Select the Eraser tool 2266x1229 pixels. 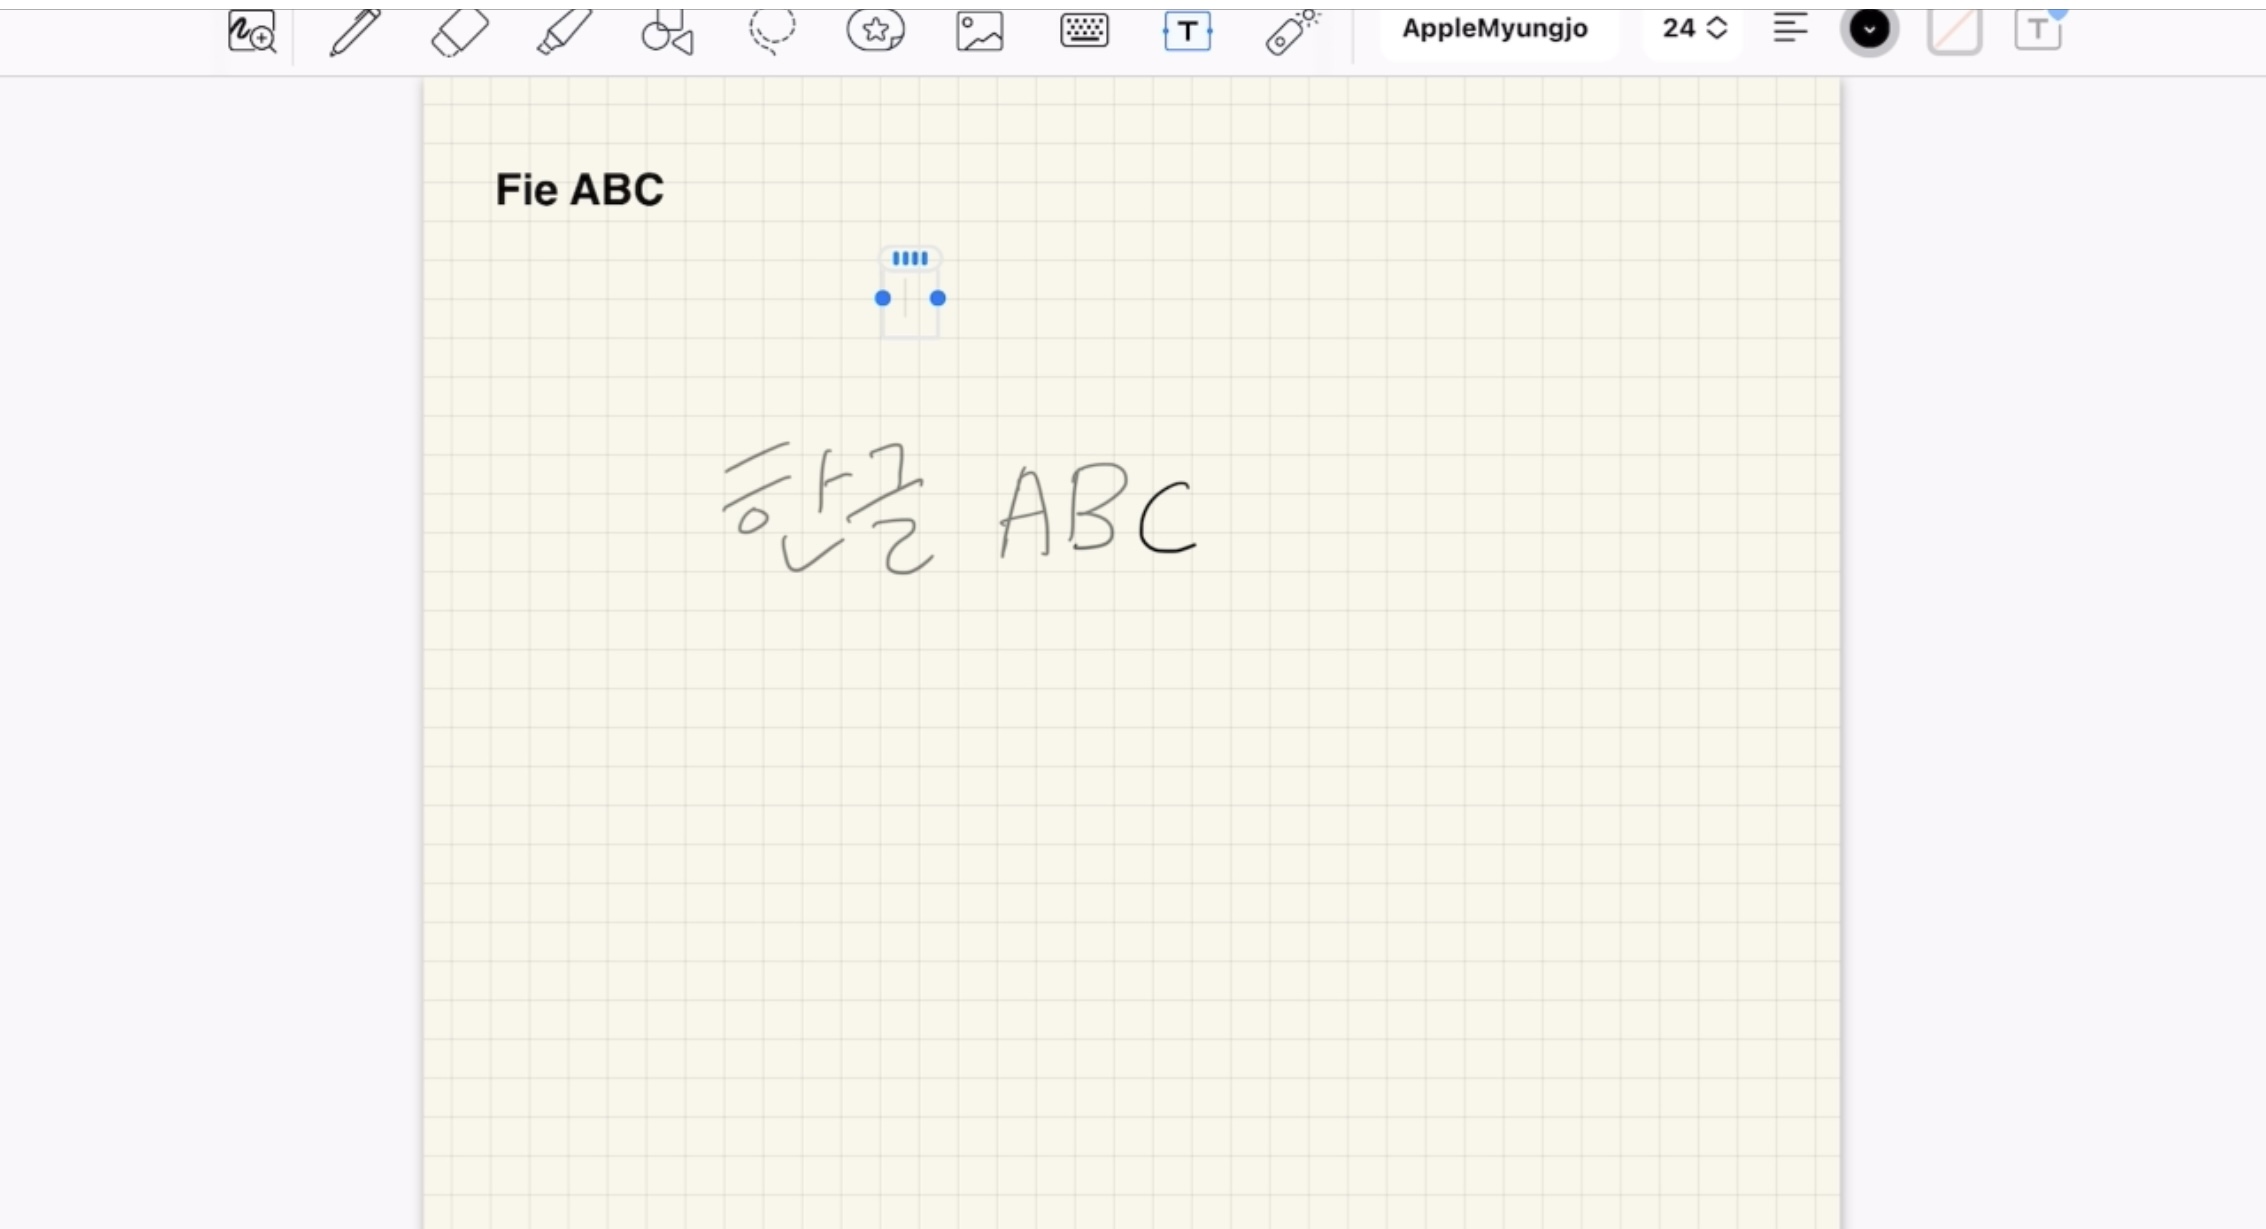pos(460,32)
